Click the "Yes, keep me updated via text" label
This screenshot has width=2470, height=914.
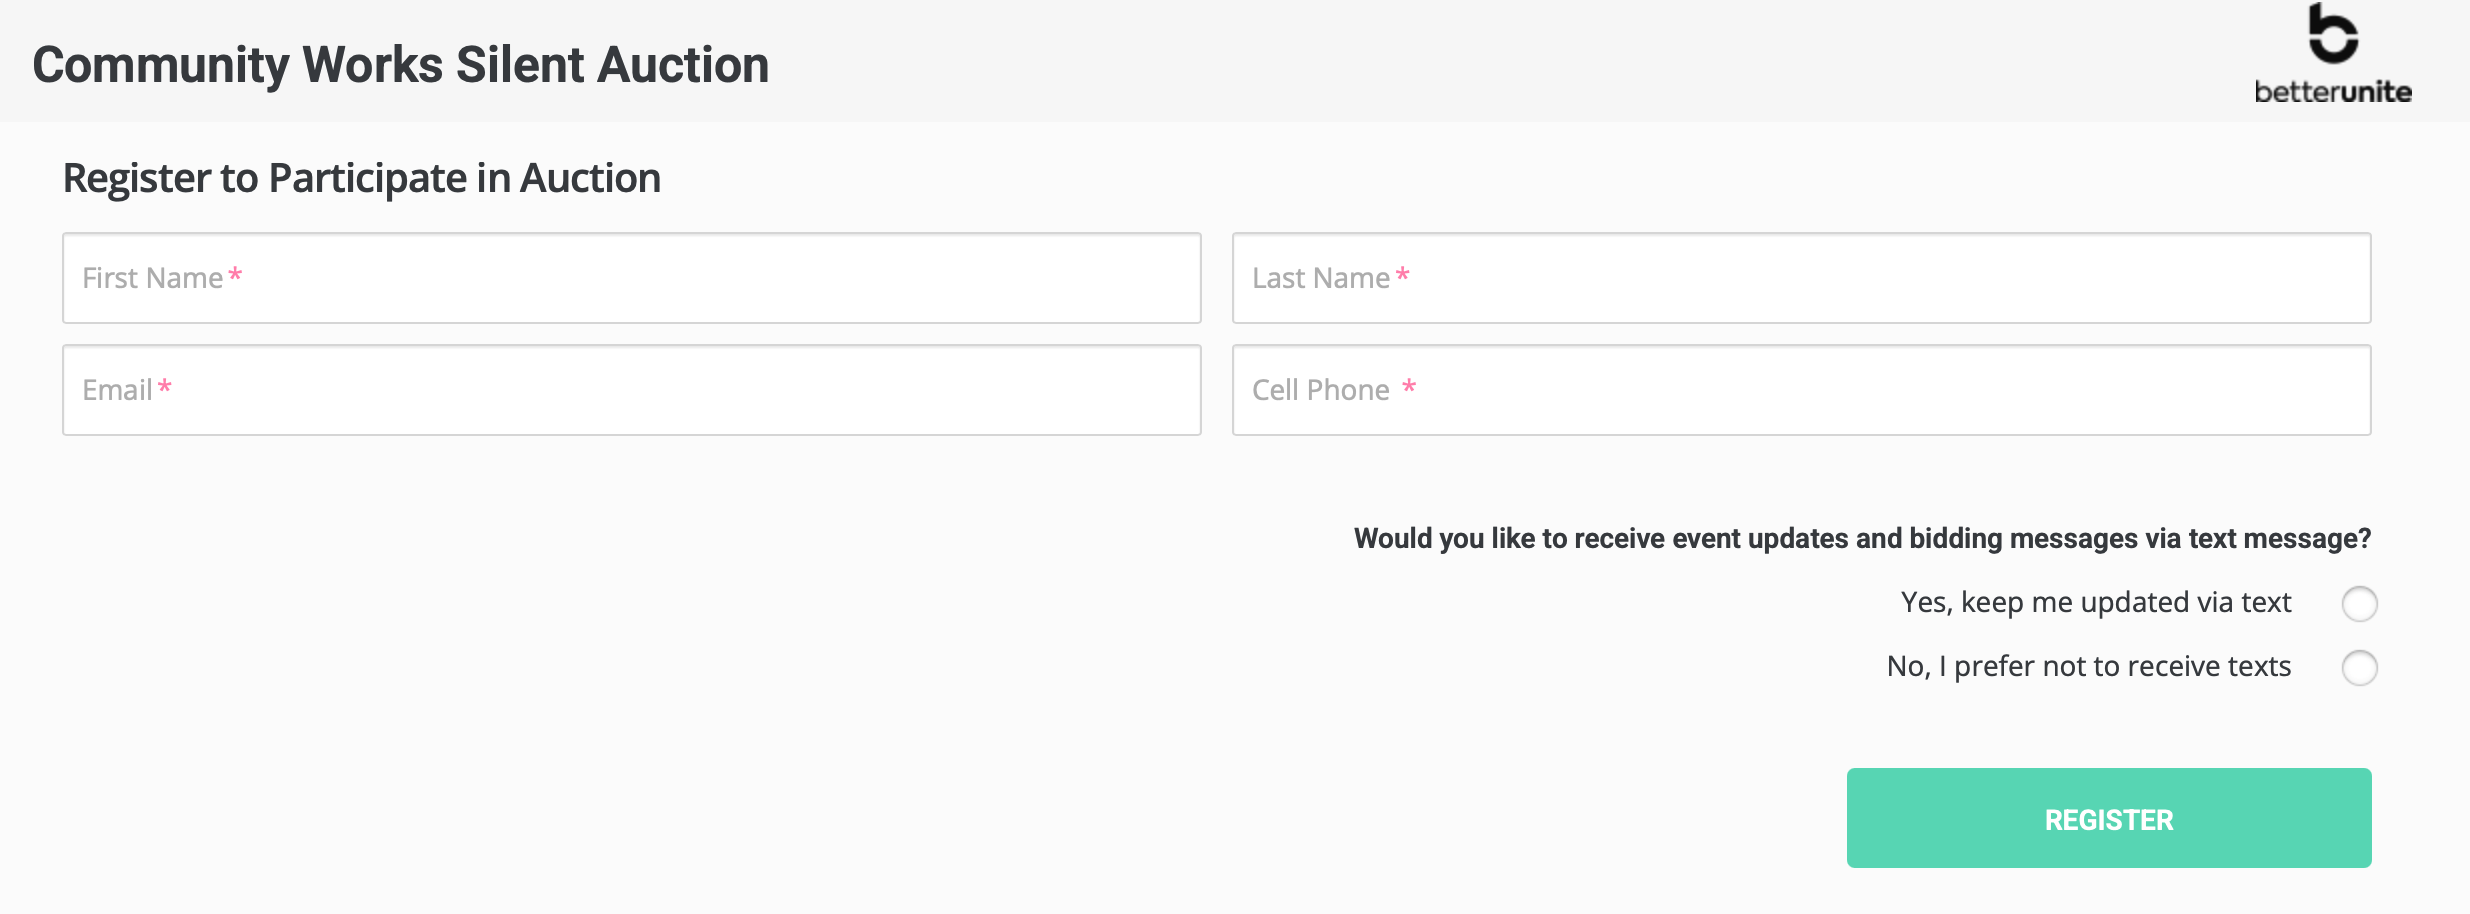click(2096, 603)
